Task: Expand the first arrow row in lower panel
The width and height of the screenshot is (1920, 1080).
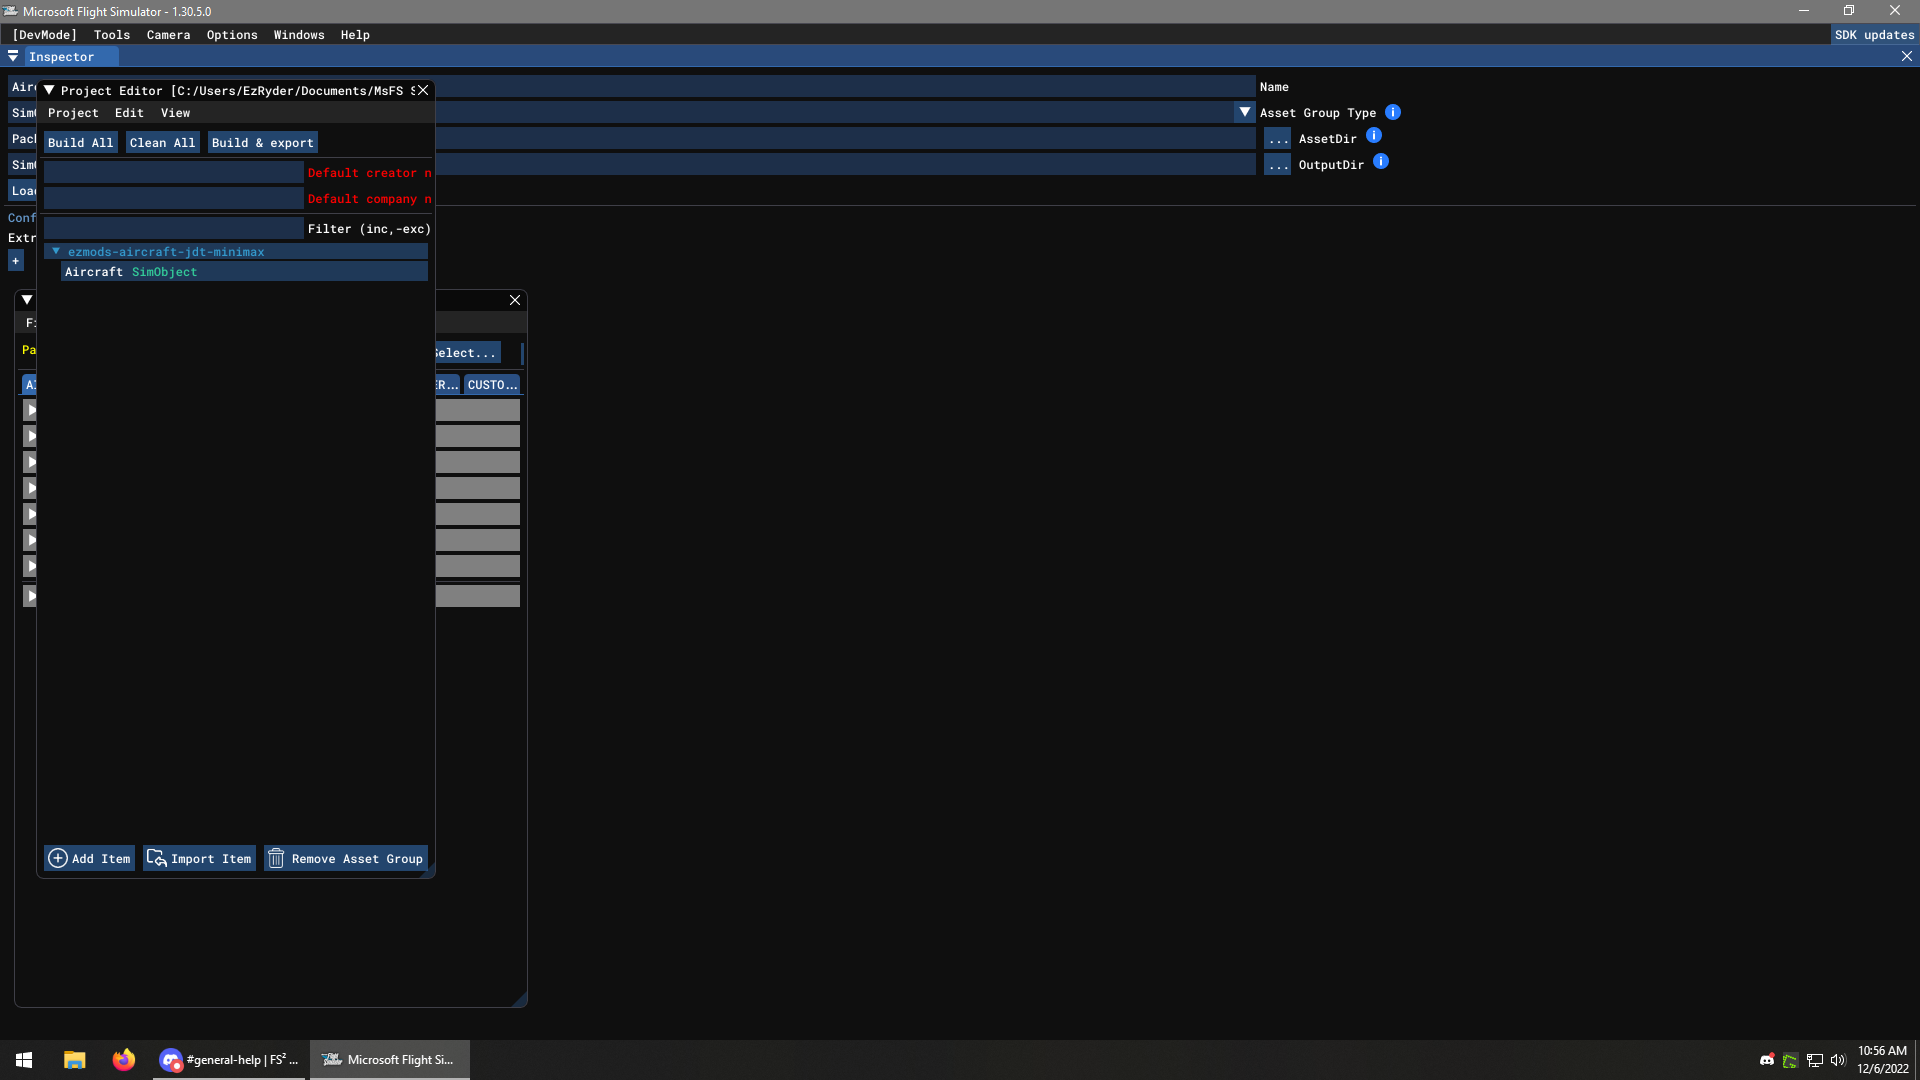Action: tap(30, 410)
